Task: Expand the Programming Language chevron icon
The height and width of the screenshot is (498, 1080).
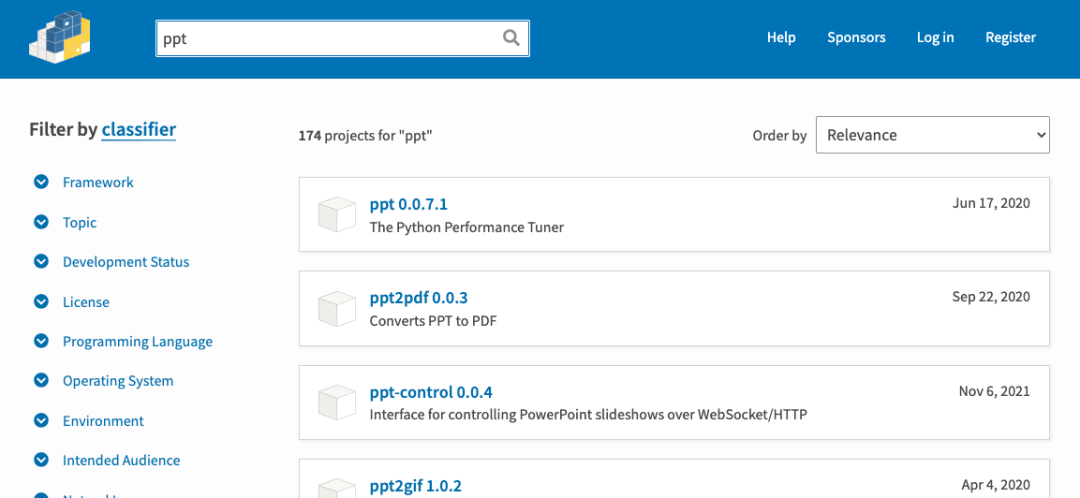Action: [41, 341]
